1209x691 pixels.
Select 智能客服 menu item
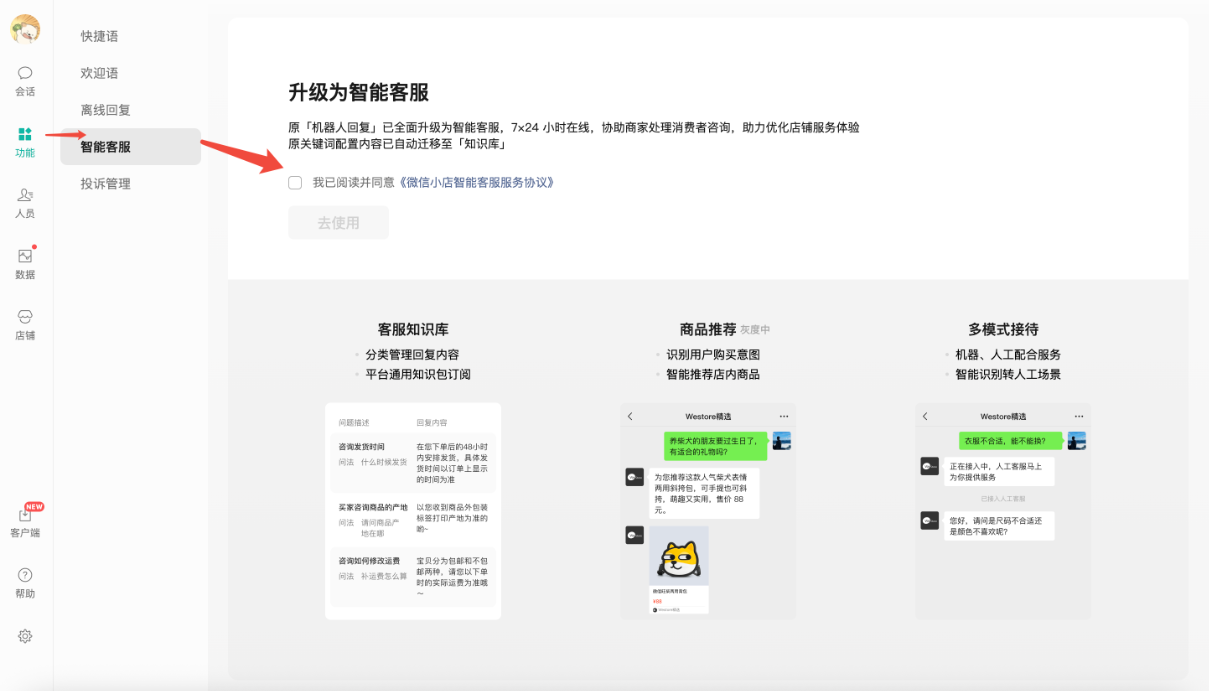[106, 147]
